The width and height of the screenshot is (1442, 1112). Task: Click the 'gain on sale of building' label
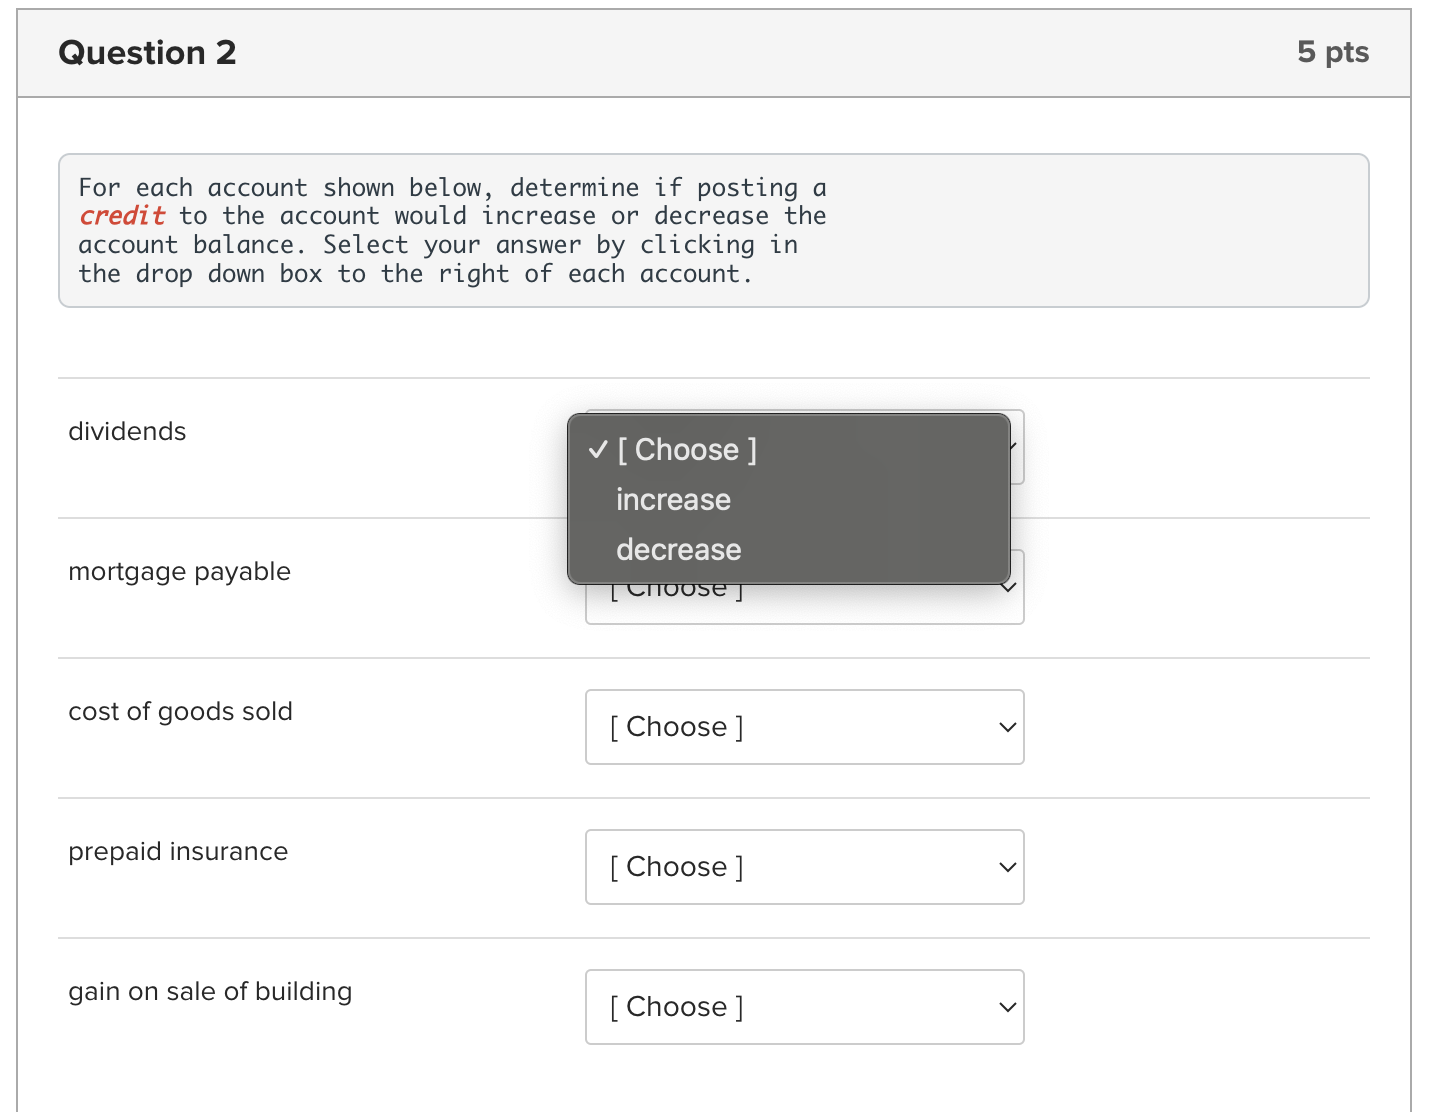(x=210, y=991)
